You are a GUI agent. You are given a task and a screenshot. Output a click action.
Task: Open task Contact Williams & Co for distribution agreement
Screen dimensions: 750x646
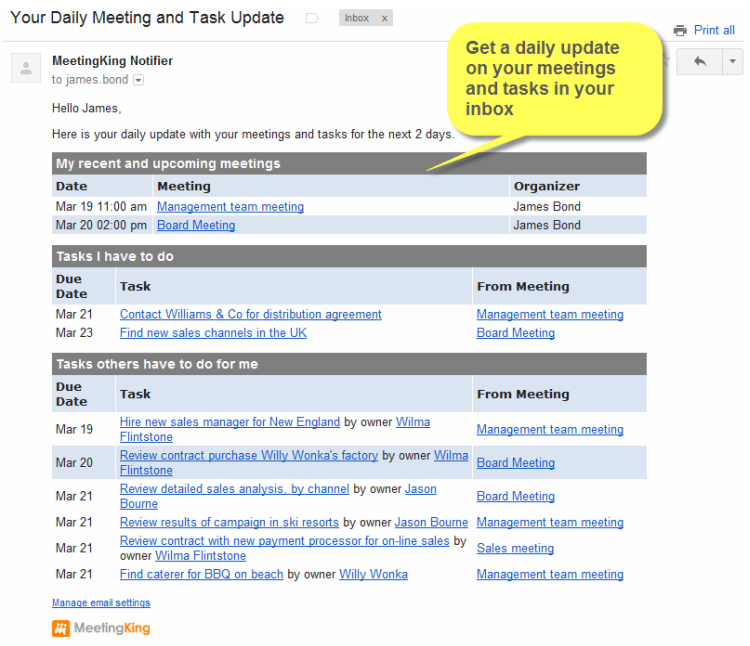251,314
